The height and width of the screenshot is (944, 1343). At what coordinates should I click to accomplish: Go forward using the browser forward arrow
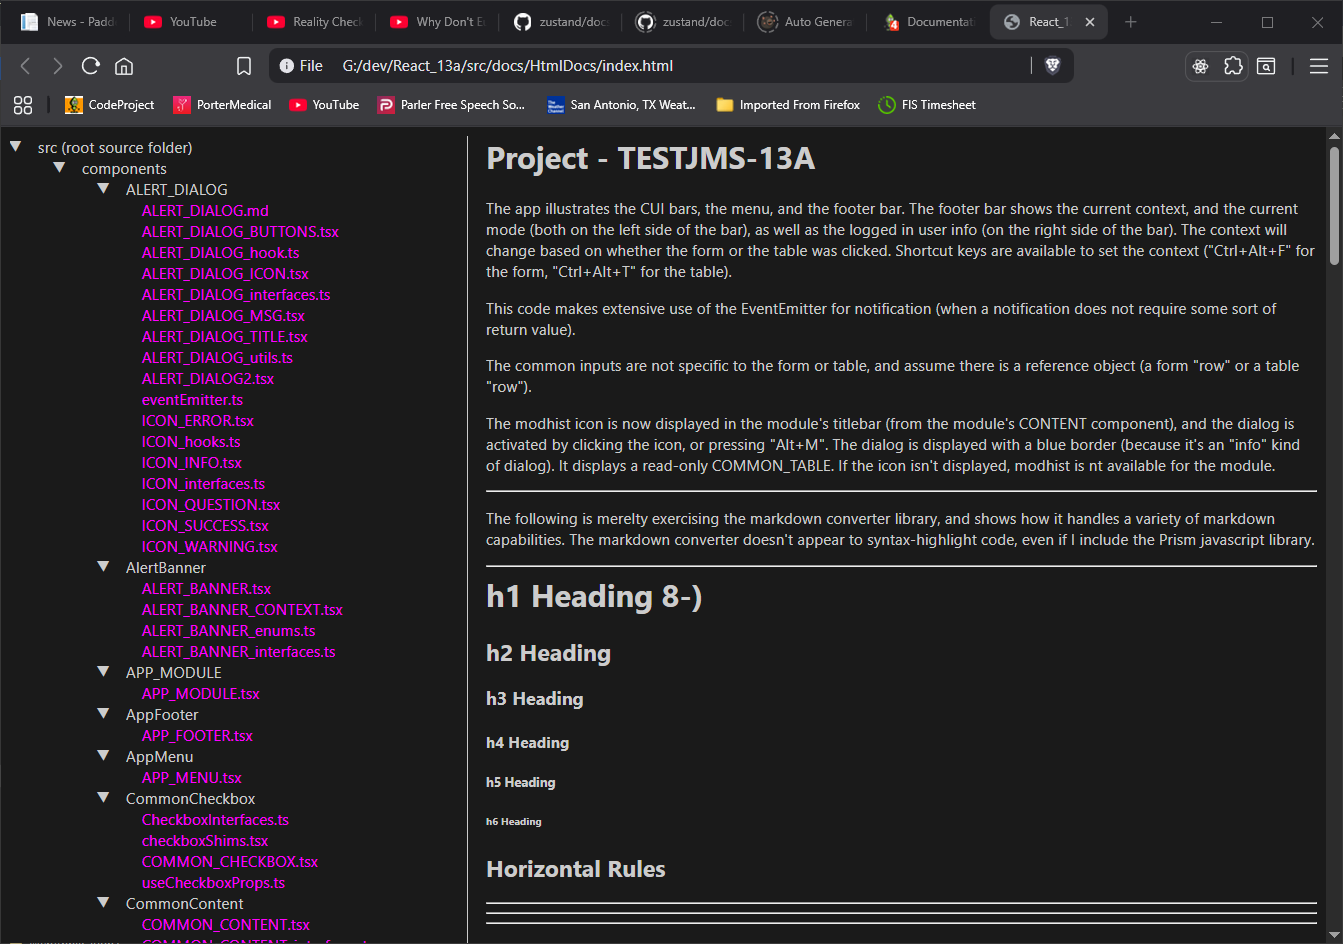tap(58, 66)
